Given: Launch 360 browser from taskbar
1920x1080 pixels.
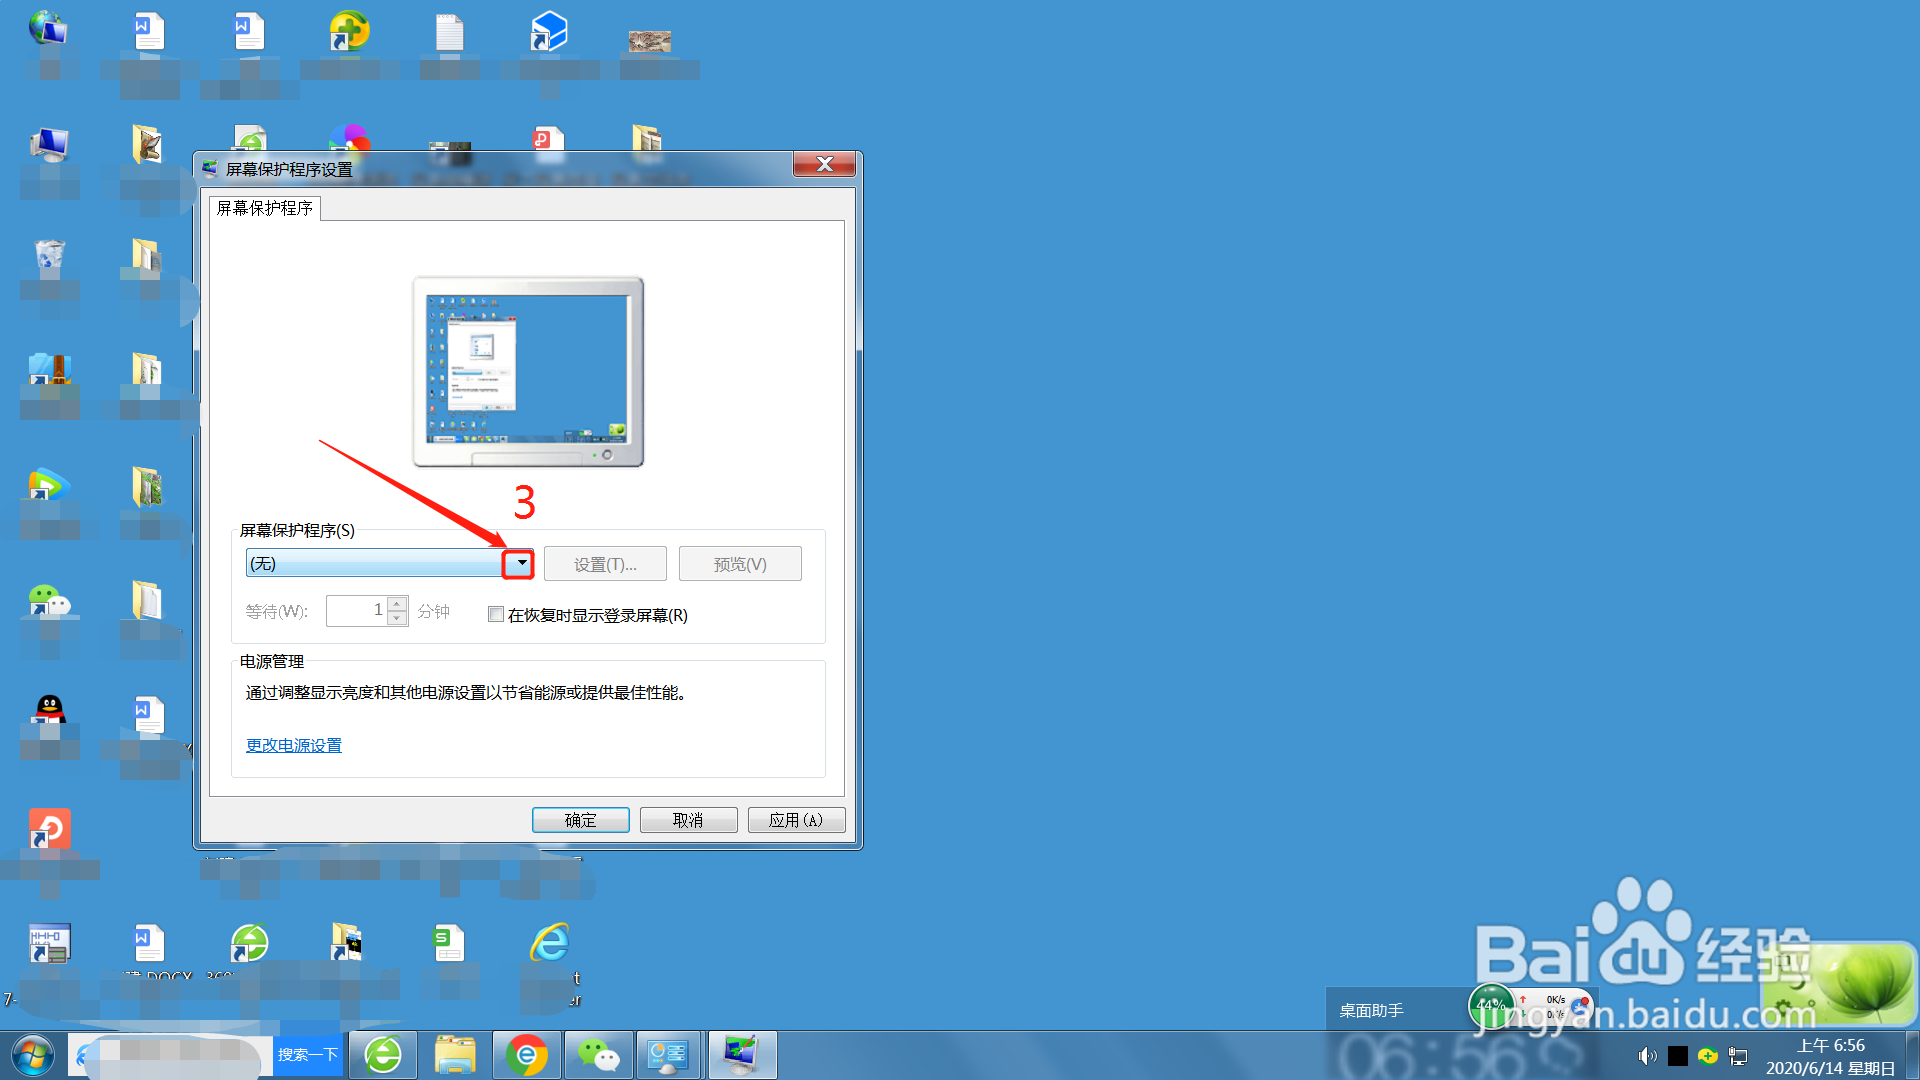Looking at the screenshot, I should click(x=383, y=1055).
